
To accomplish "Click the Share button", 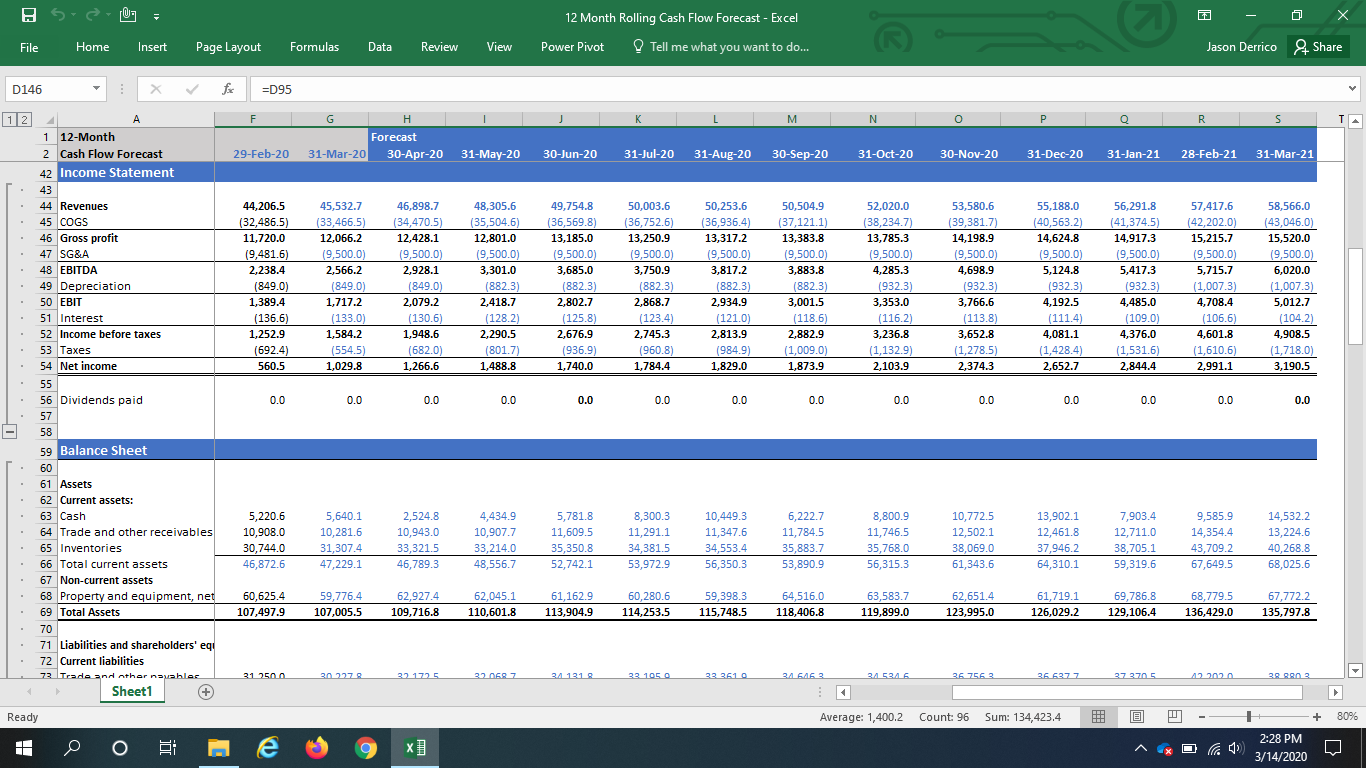I will point(1318,47).
